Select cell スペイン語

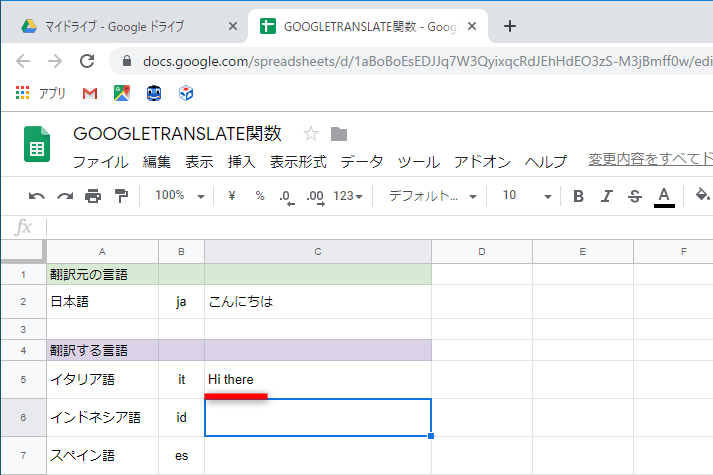102,455
